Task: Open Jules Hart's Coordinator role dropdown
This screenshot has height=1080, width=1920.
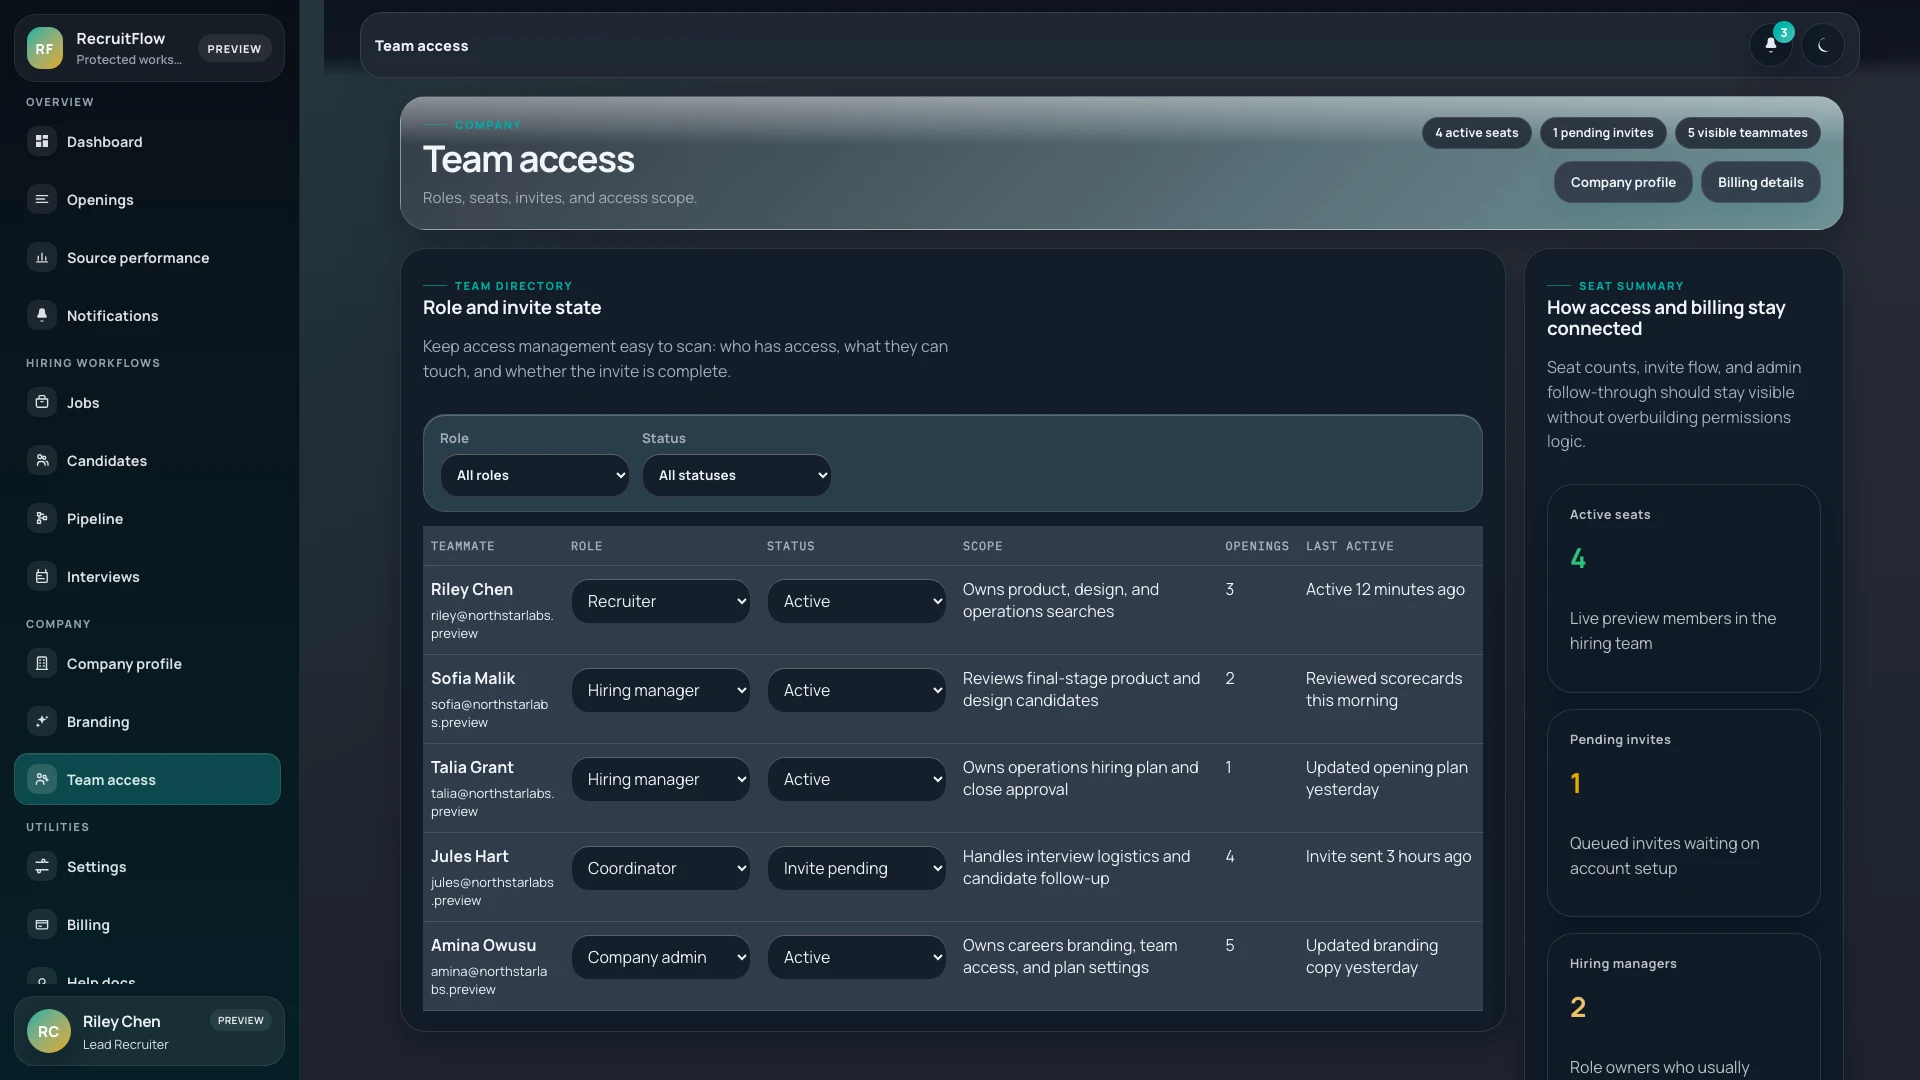Action: tap(661, 869)
